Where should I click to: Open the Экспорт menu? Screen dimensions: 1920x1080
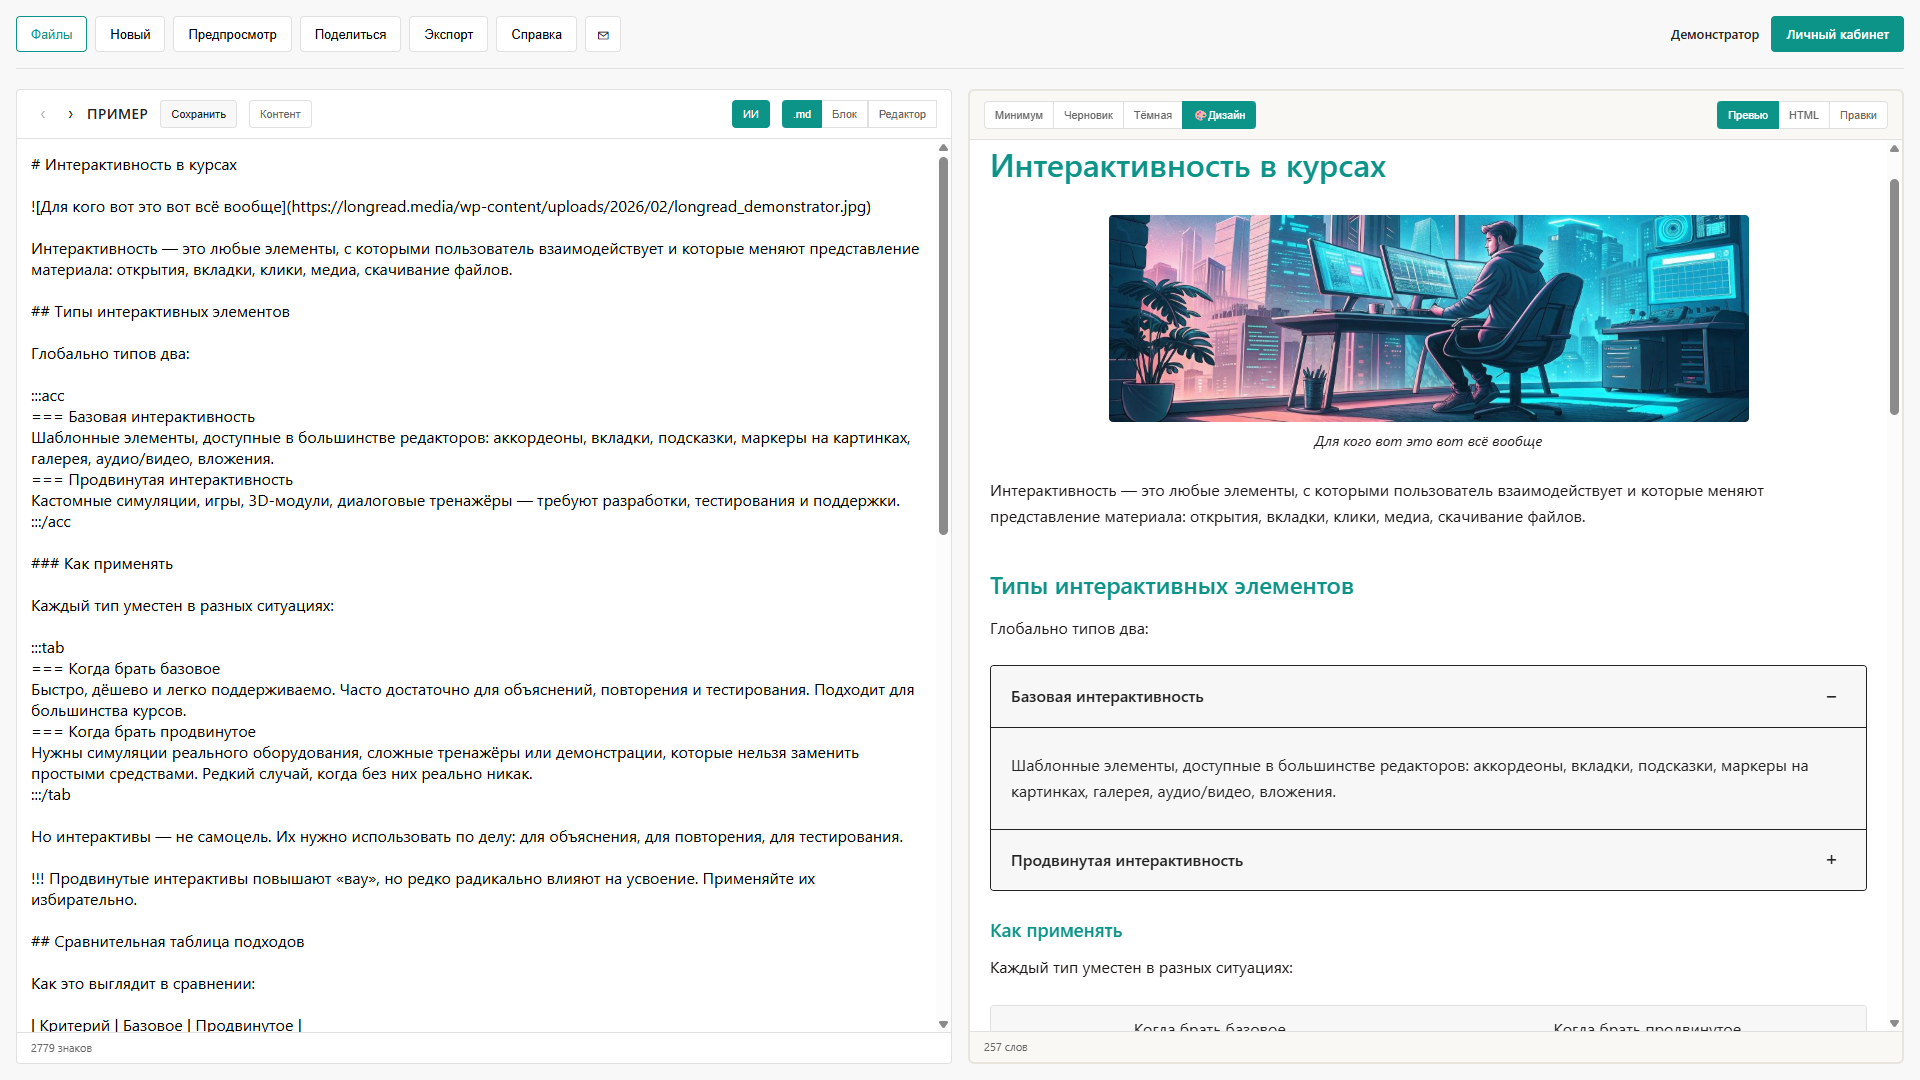click(x=448, y=35)
